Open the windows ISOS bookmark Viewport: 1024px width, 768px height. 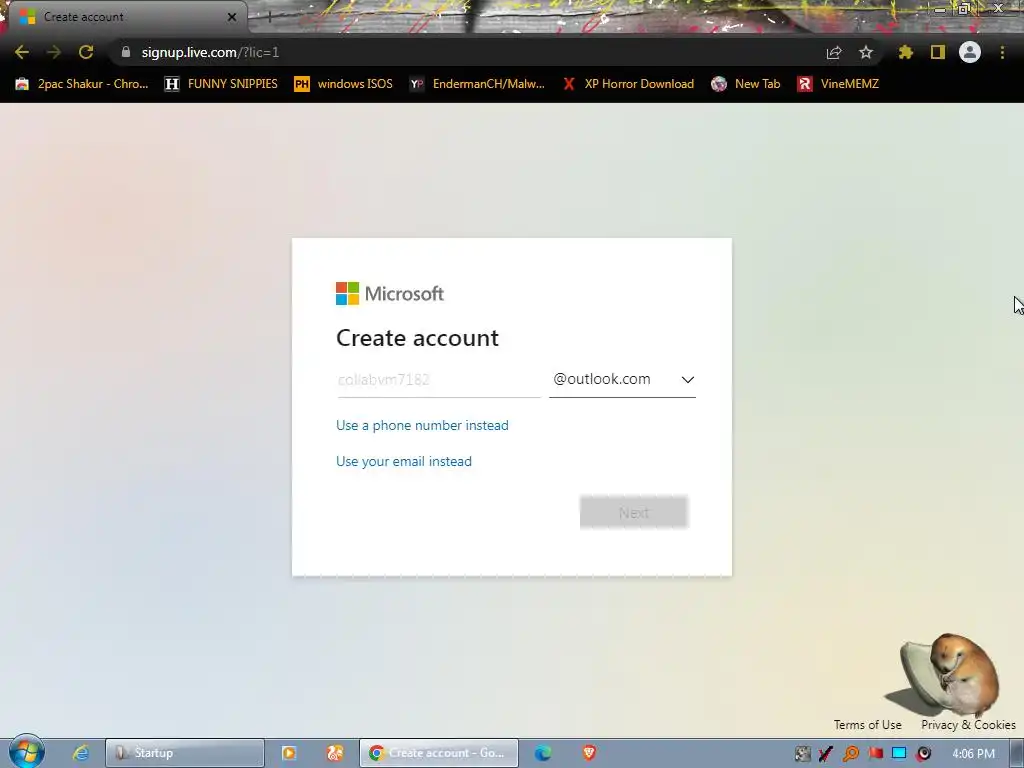[x=344, y=84]
